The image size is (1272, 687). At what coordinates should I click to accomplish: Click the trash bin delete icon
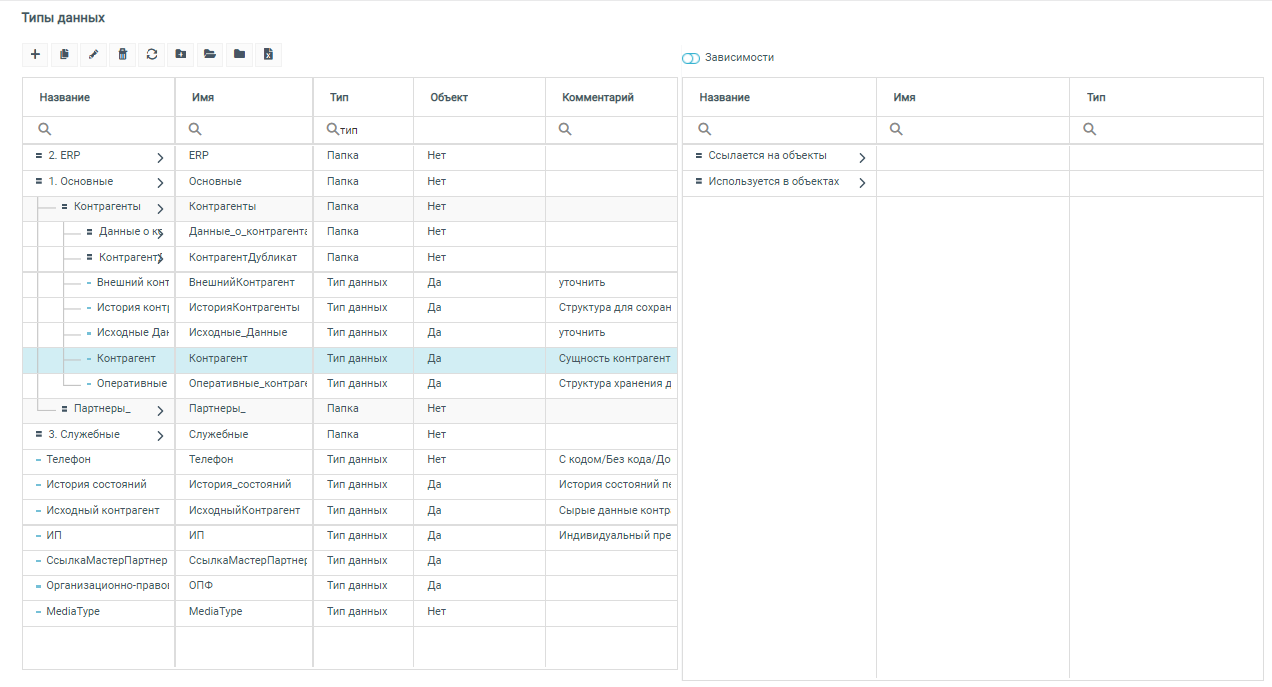(x=123, y=55)
